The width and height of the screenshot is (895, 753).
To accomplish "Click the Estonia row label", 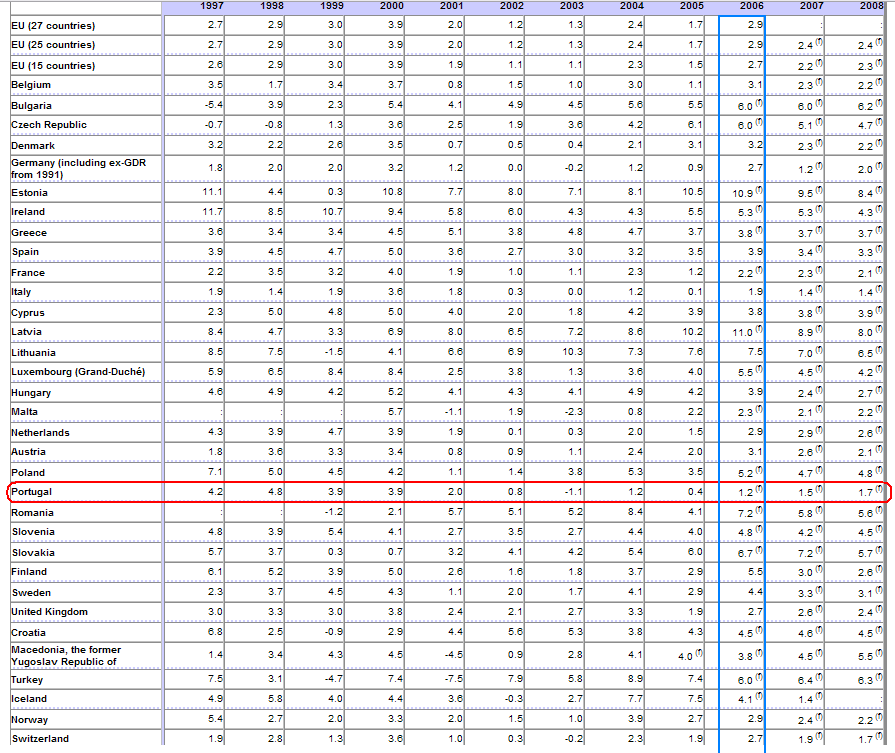I will coord(29,193).
